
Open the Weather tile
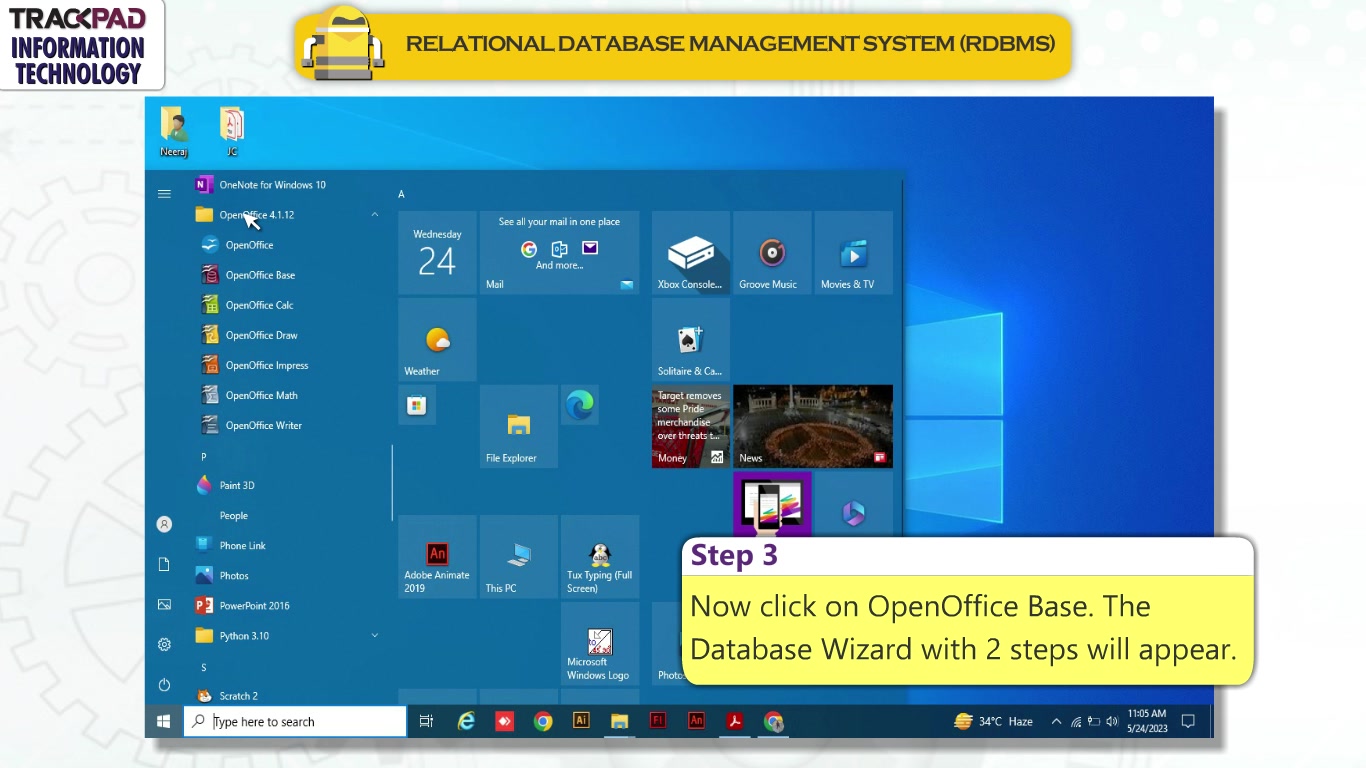(x=437, y=340)
